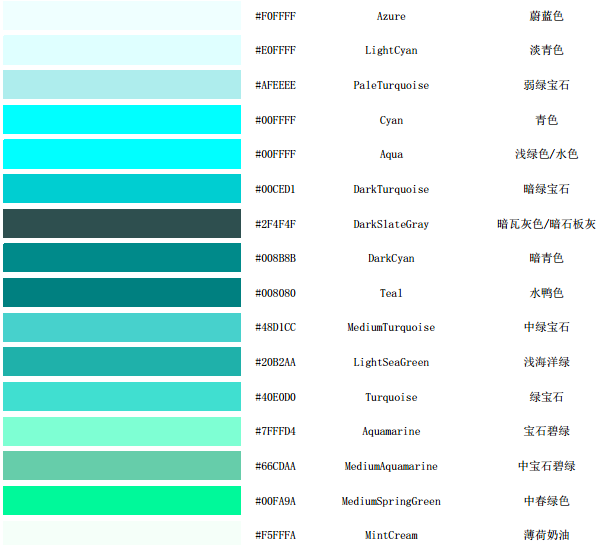Click the hex code #F5FFFA

tap(275, 535)
